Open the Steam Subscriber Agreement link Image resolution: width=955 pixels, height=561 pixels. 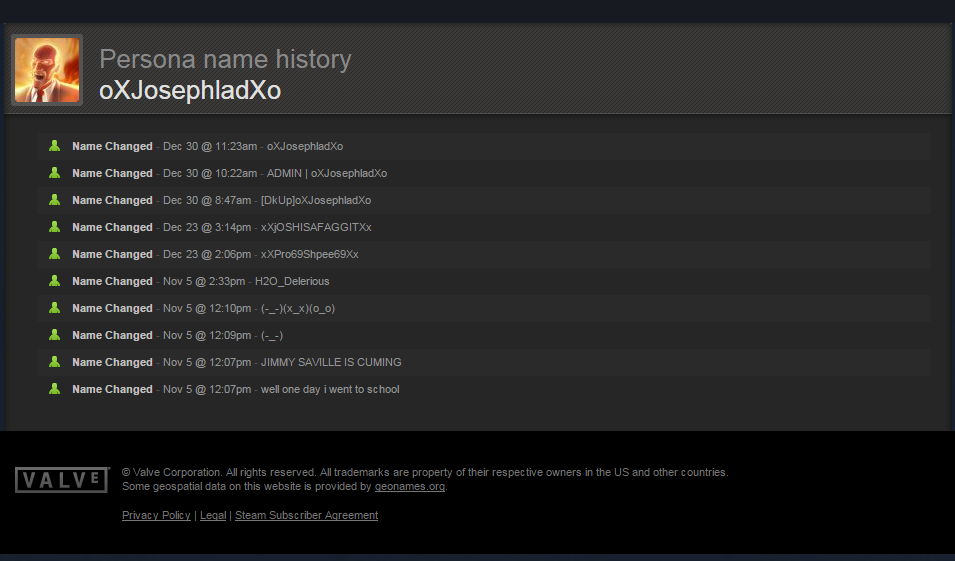(306, 515)
